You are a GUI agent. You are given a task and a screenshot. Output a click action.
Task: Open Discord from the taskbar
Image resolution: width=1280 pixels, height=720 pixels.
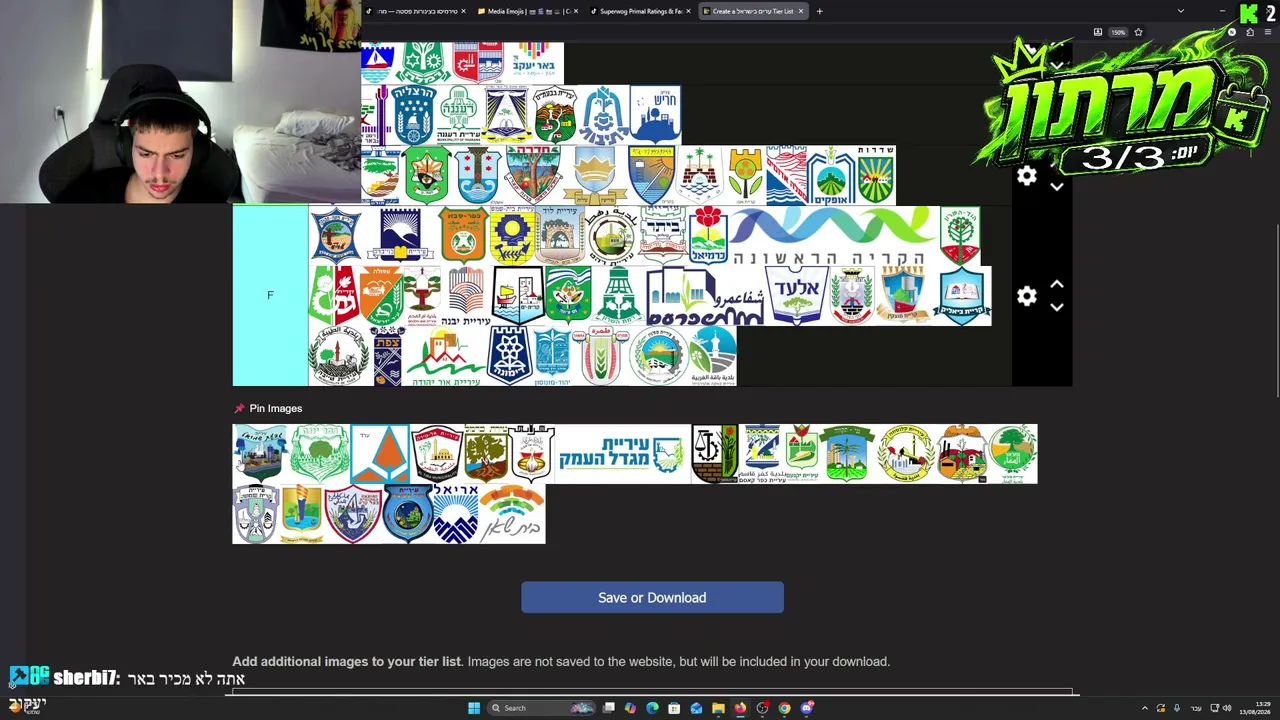pyautogui.click(x=806, y=708)
